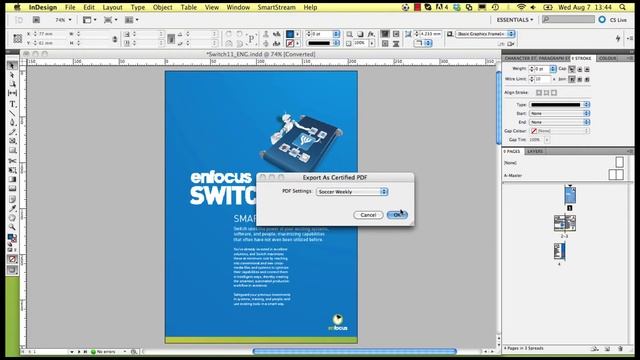Image resolution: width=640 pixels, height=360 pixels.
Task: Select the Line tool
Action: (12, 113)
